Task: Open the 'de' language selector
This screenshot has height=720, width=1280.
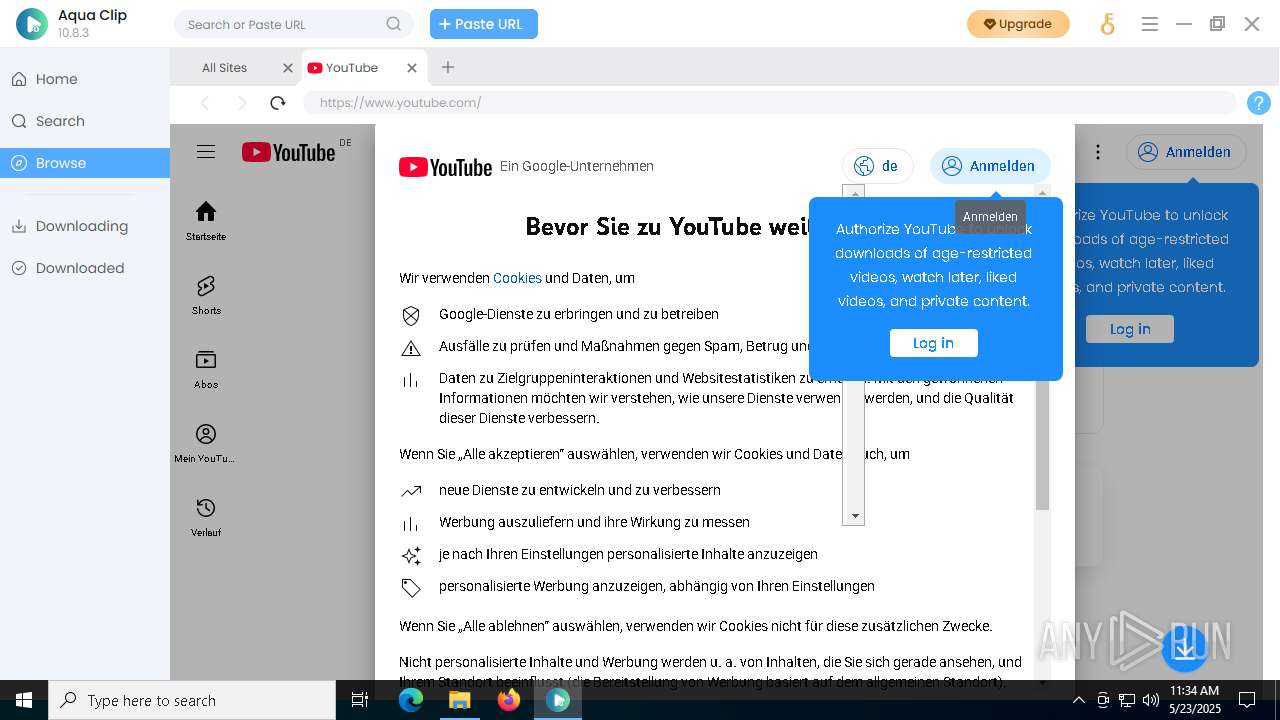Action: [x=877, y=166]
